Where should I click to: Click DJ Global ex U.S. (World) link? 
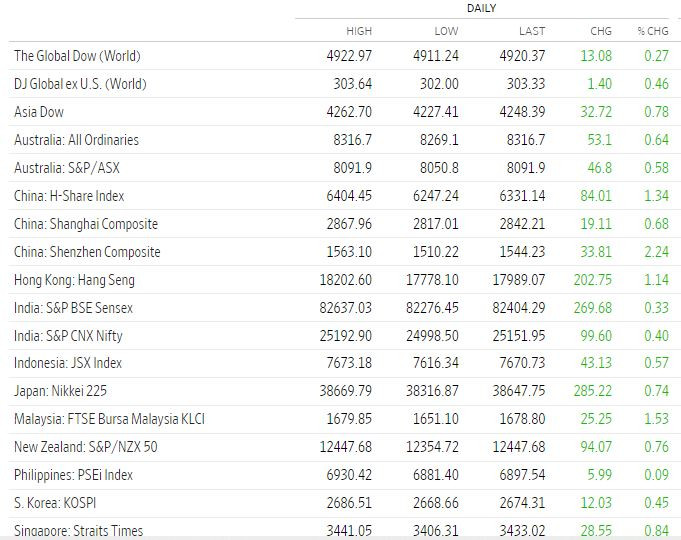pos(80,84)
